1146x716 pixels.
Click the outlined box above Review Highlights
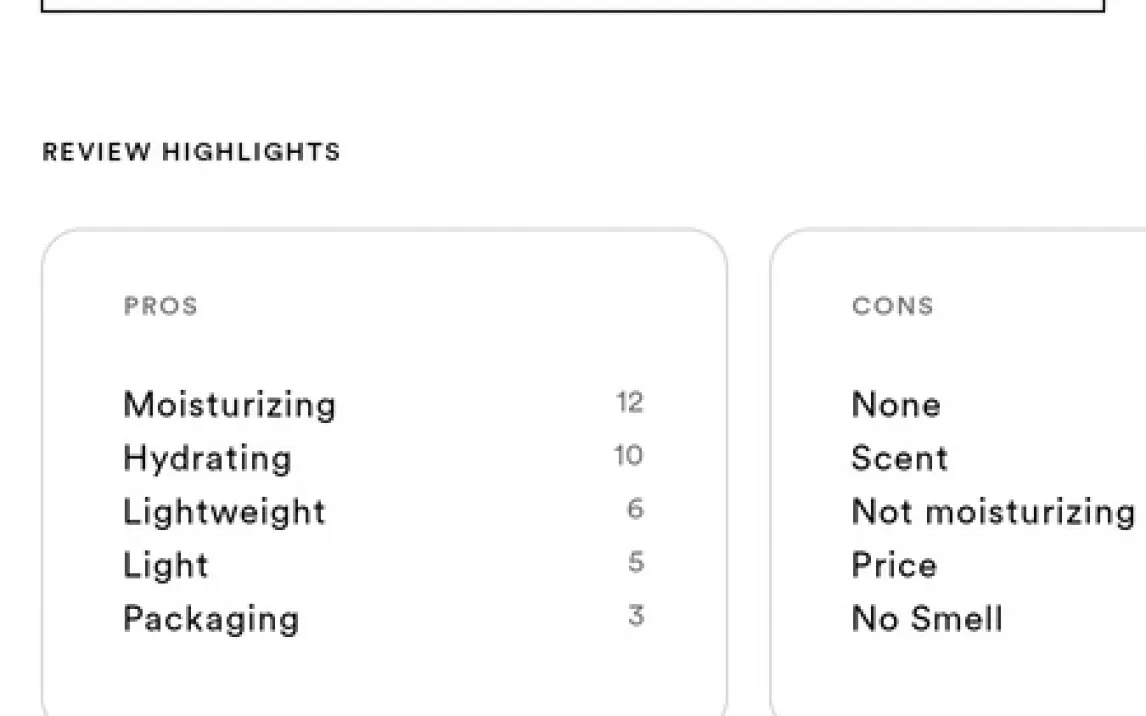point(573,6)
